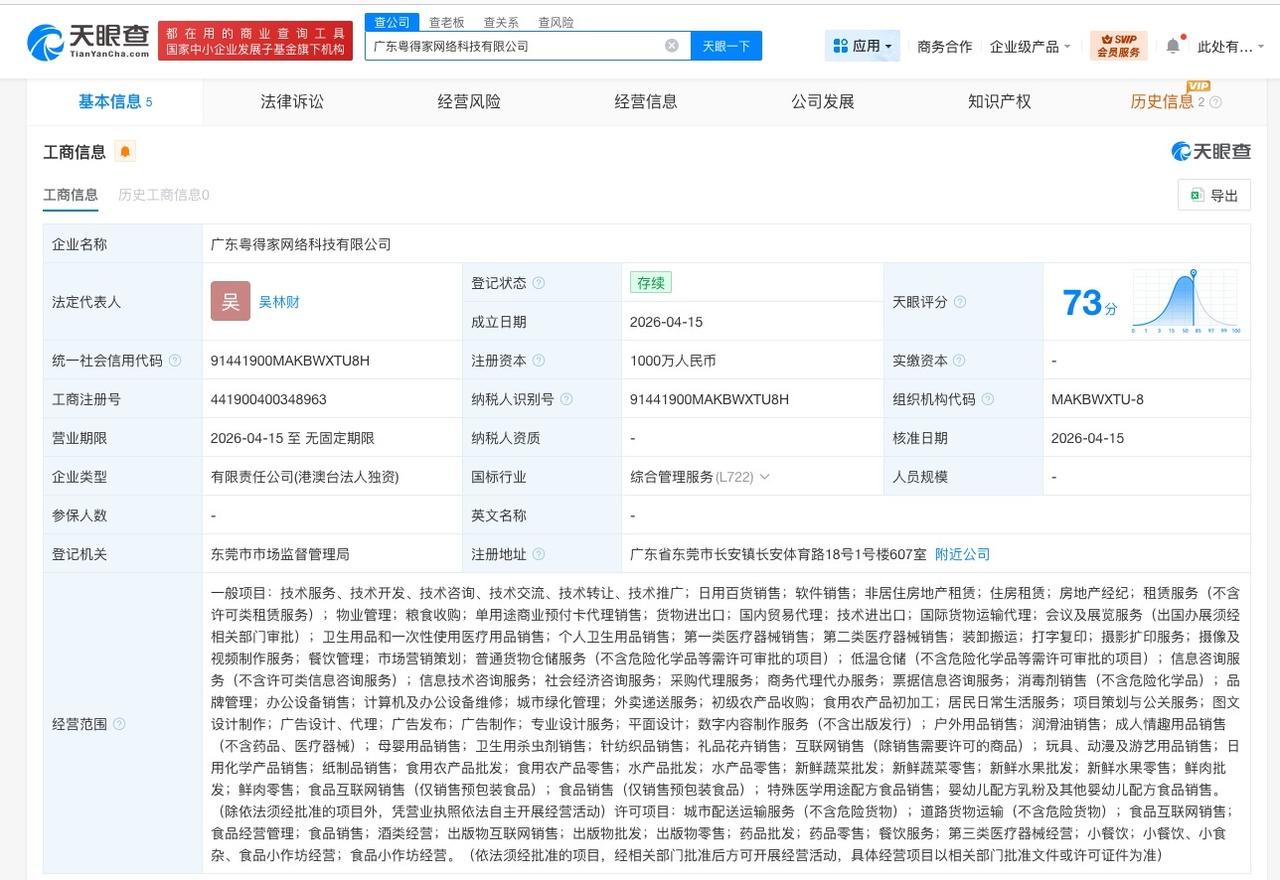The image size is (1280, 880).
Task: Expand the 综合管理服务(L722) industry dropdown
Action: (765, 477)
